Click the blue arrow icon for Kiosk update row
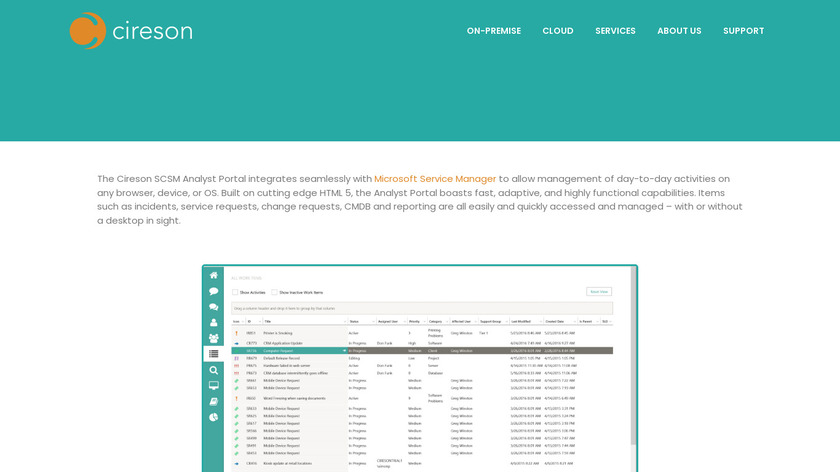The width and height of the screenshot is (840, 472). click(x=236, y=464)
